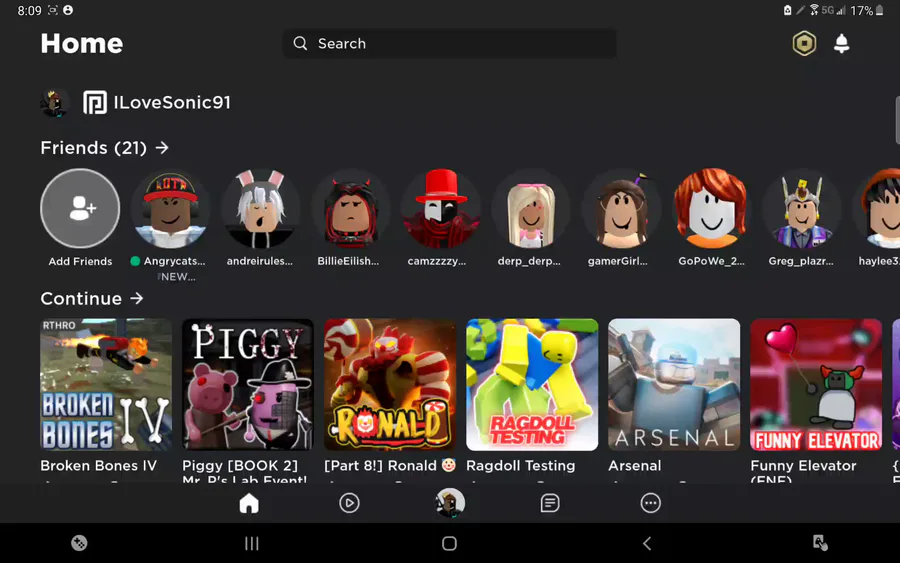The width and height of the screenshot is (900, 563).
Task: Open the Robux balance icon
Action: [804, 44]
